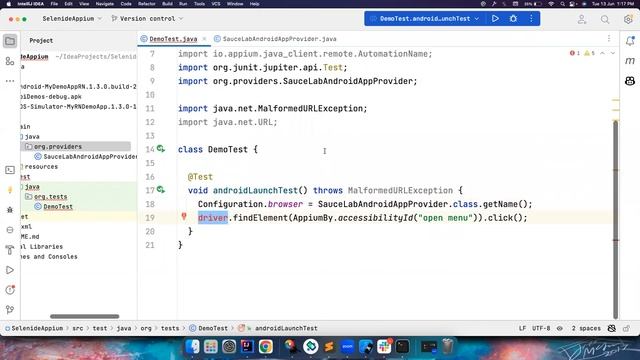
Task: Open the Maven tool window
Action: point(630,61)
